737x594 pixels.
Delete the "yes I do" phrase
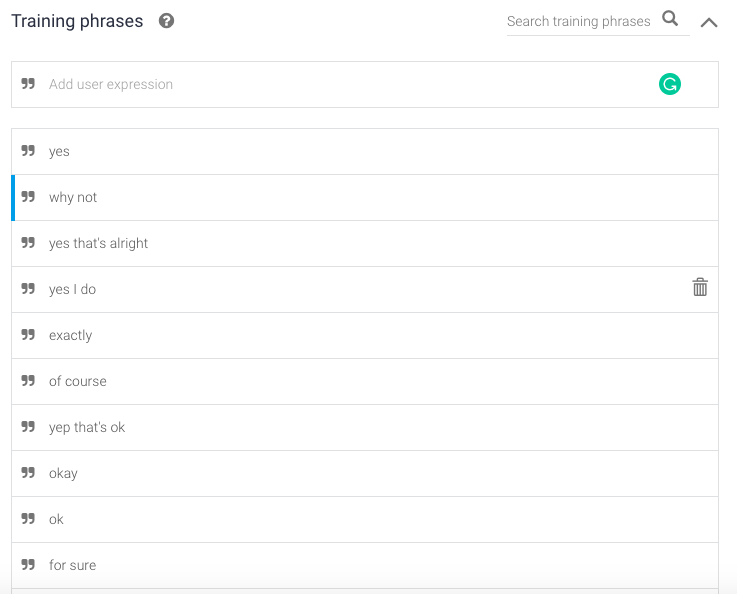pos(700,287)
